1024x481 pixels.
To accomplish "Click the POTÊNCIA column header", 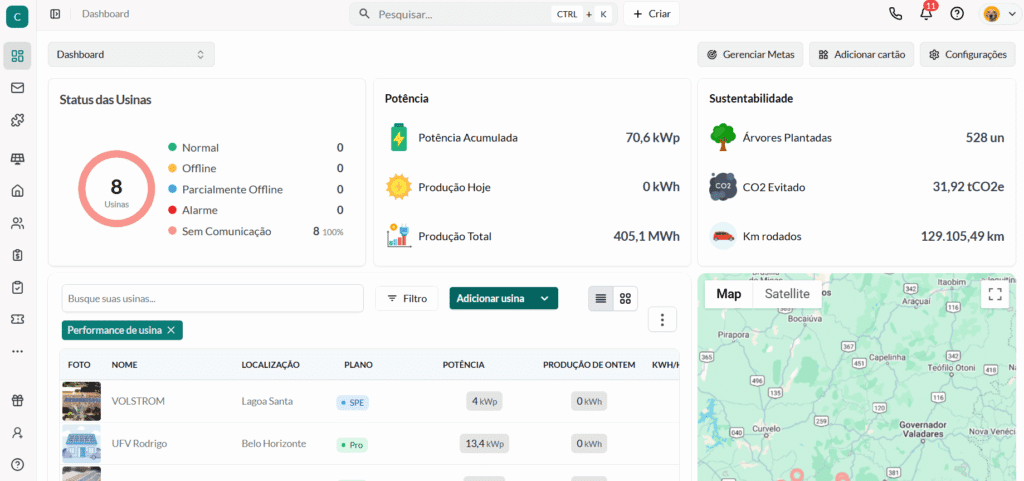I will coord(464,365).
